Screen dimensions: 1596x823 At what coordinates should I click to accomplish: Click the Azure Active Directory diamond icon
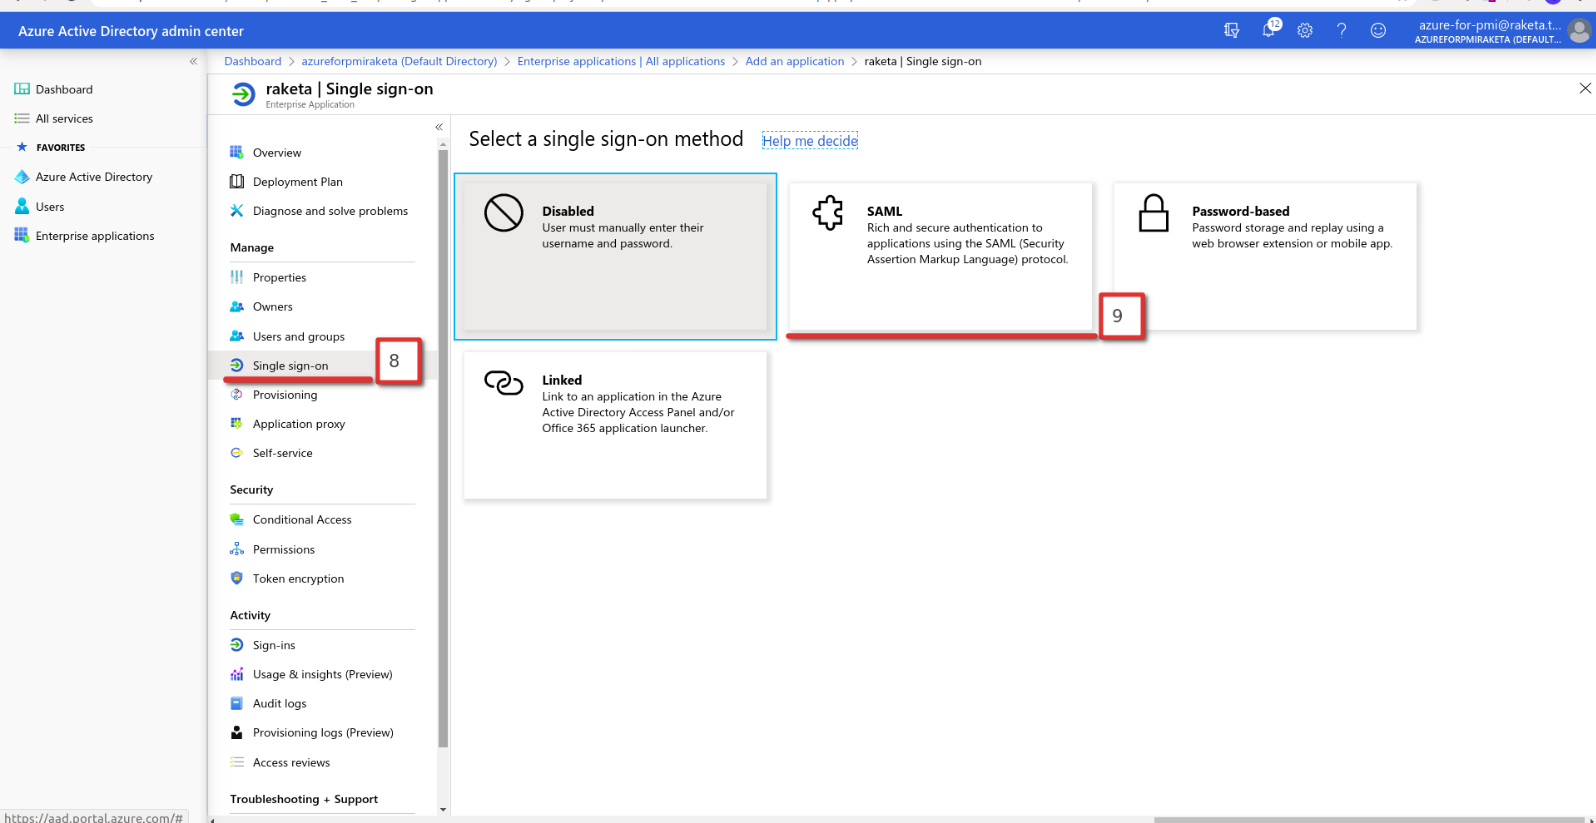tap(22, 177)
